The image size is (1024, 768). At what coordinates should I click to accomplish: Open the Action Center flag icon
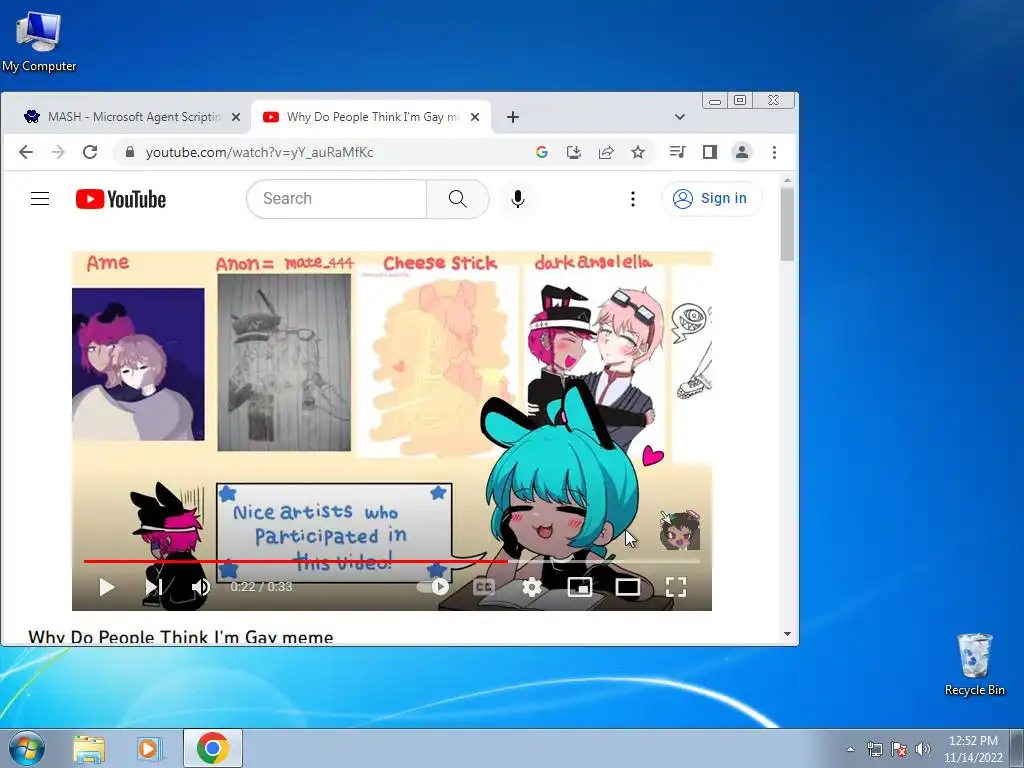point(899,749)
